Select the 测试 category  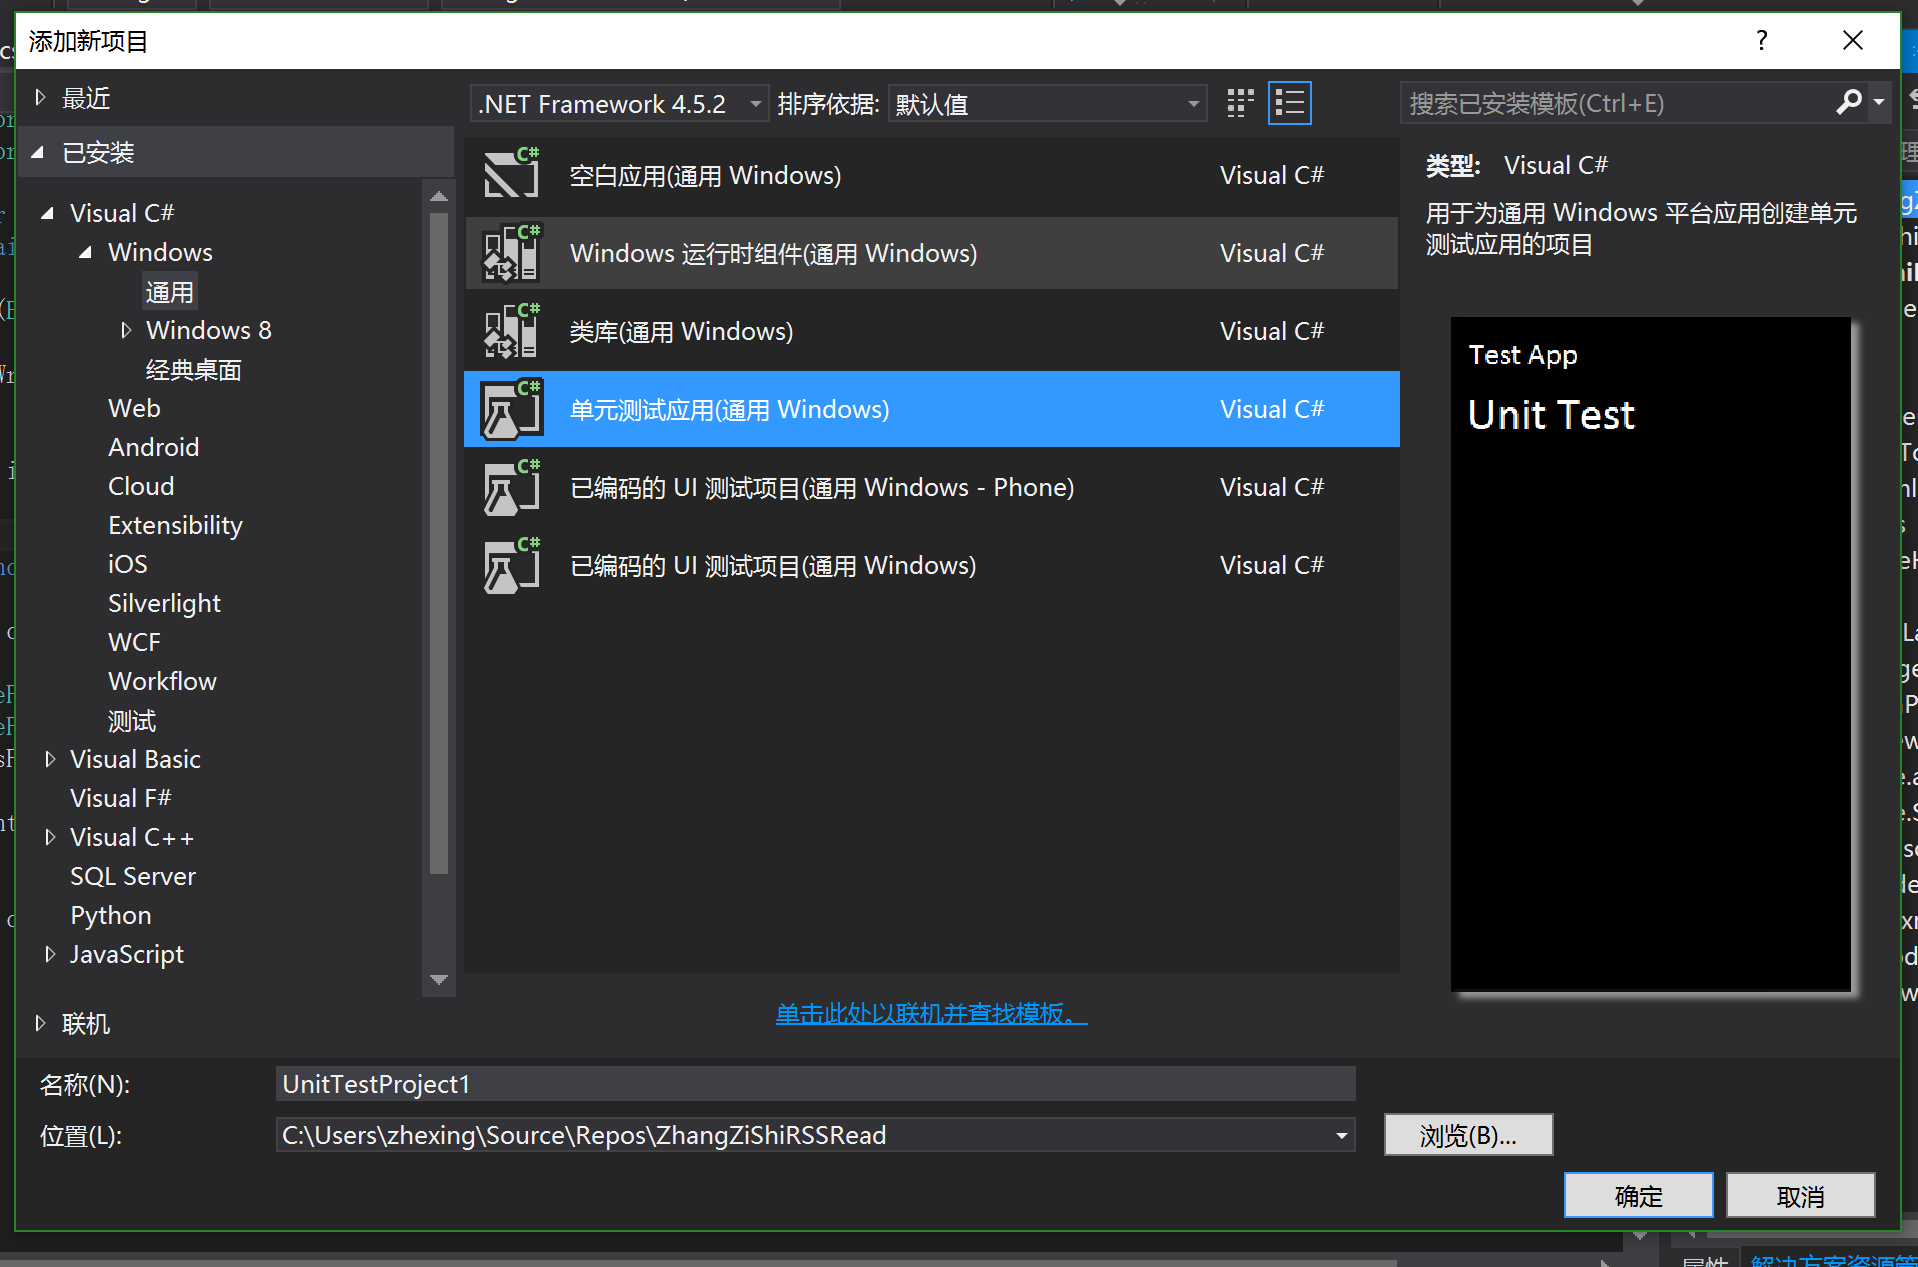132,720
